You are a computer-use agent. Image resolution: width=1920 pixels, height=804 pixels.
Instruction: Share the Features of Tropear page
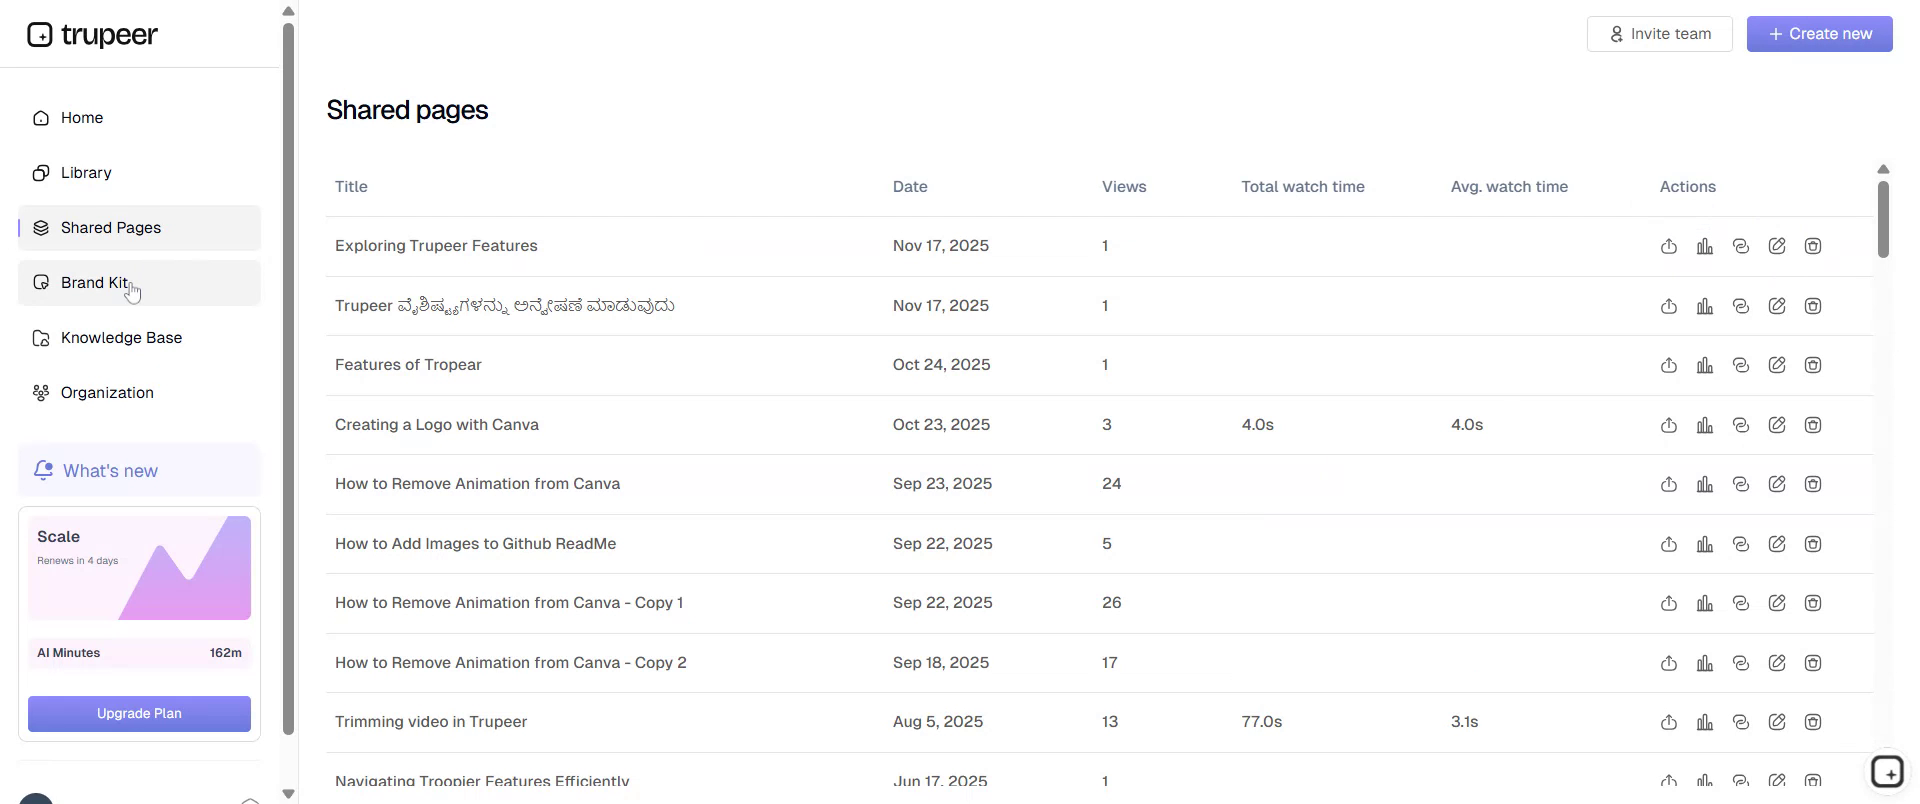tap(1669, 365)
